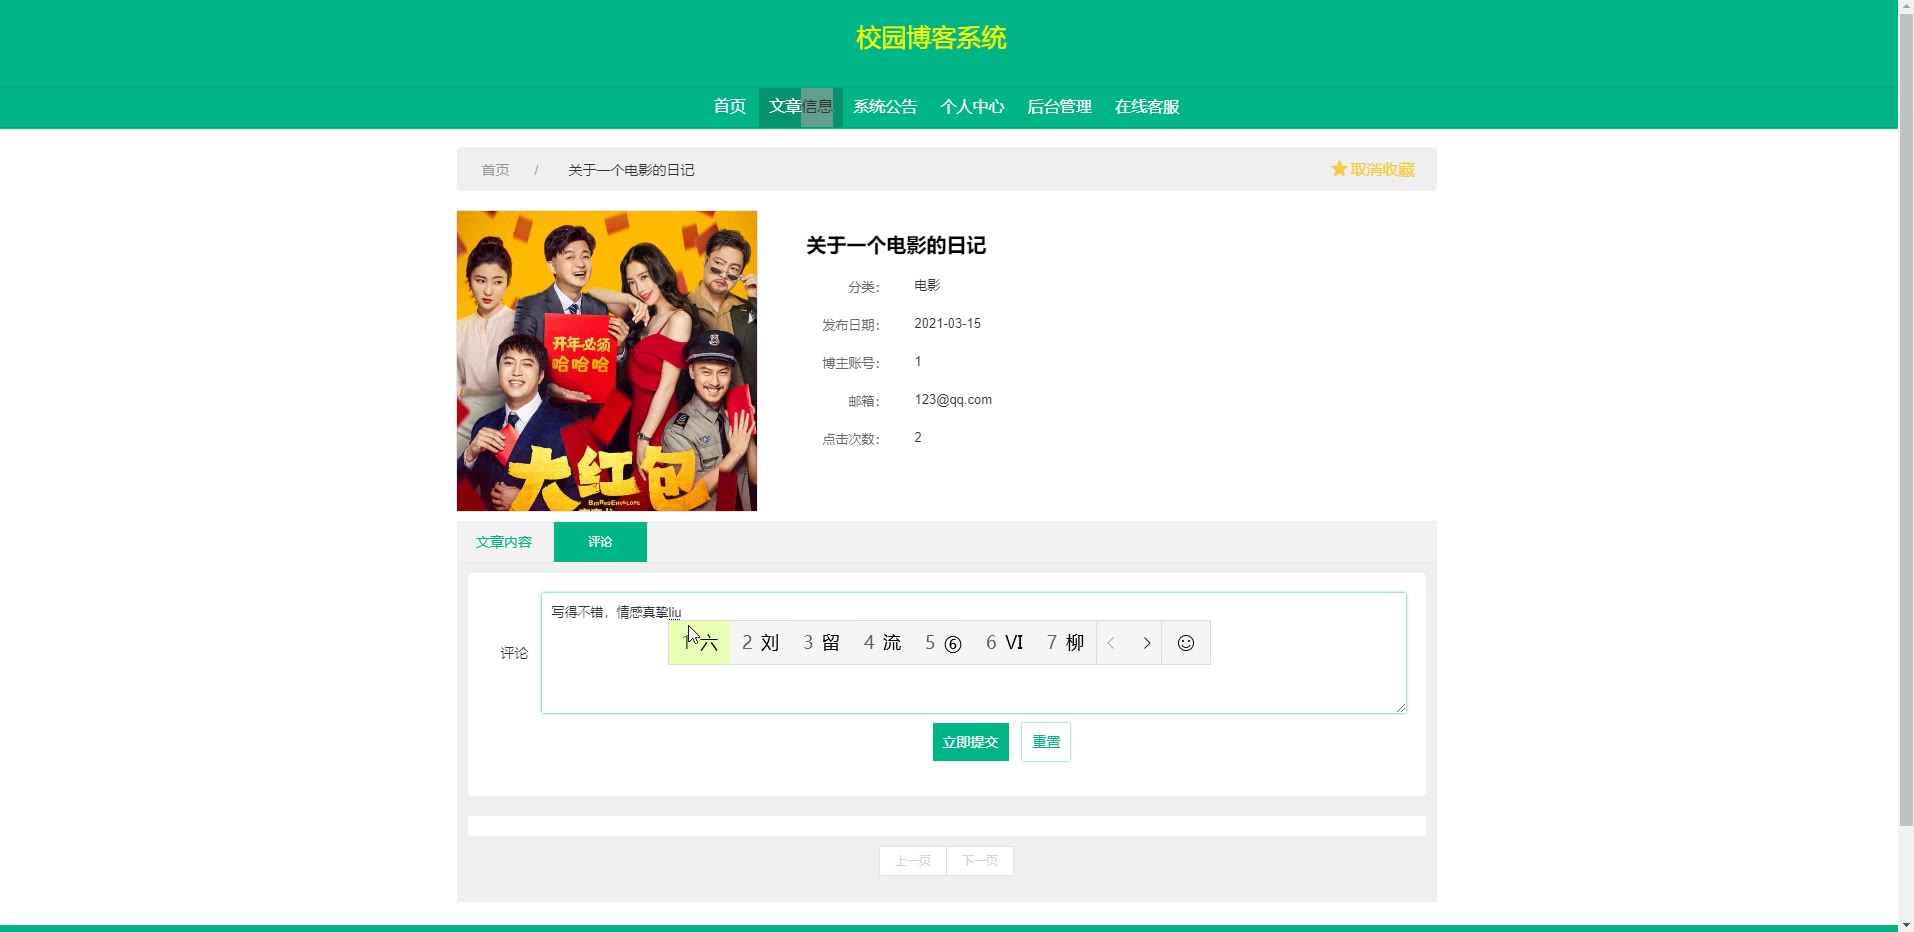Click the 大红包 movie poster image

pos(607,361)
